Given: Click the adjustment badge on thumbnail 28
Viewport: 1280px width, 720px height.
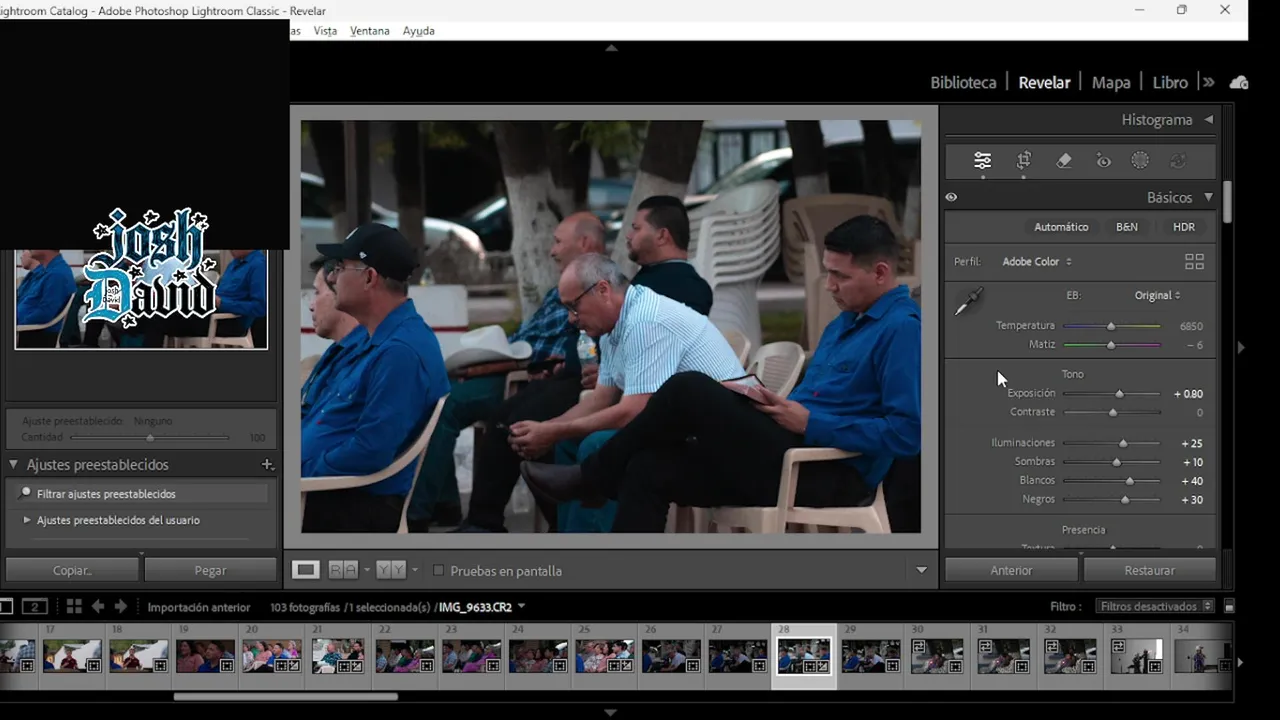Looking at the screenshot, I should tap(823, 665).
